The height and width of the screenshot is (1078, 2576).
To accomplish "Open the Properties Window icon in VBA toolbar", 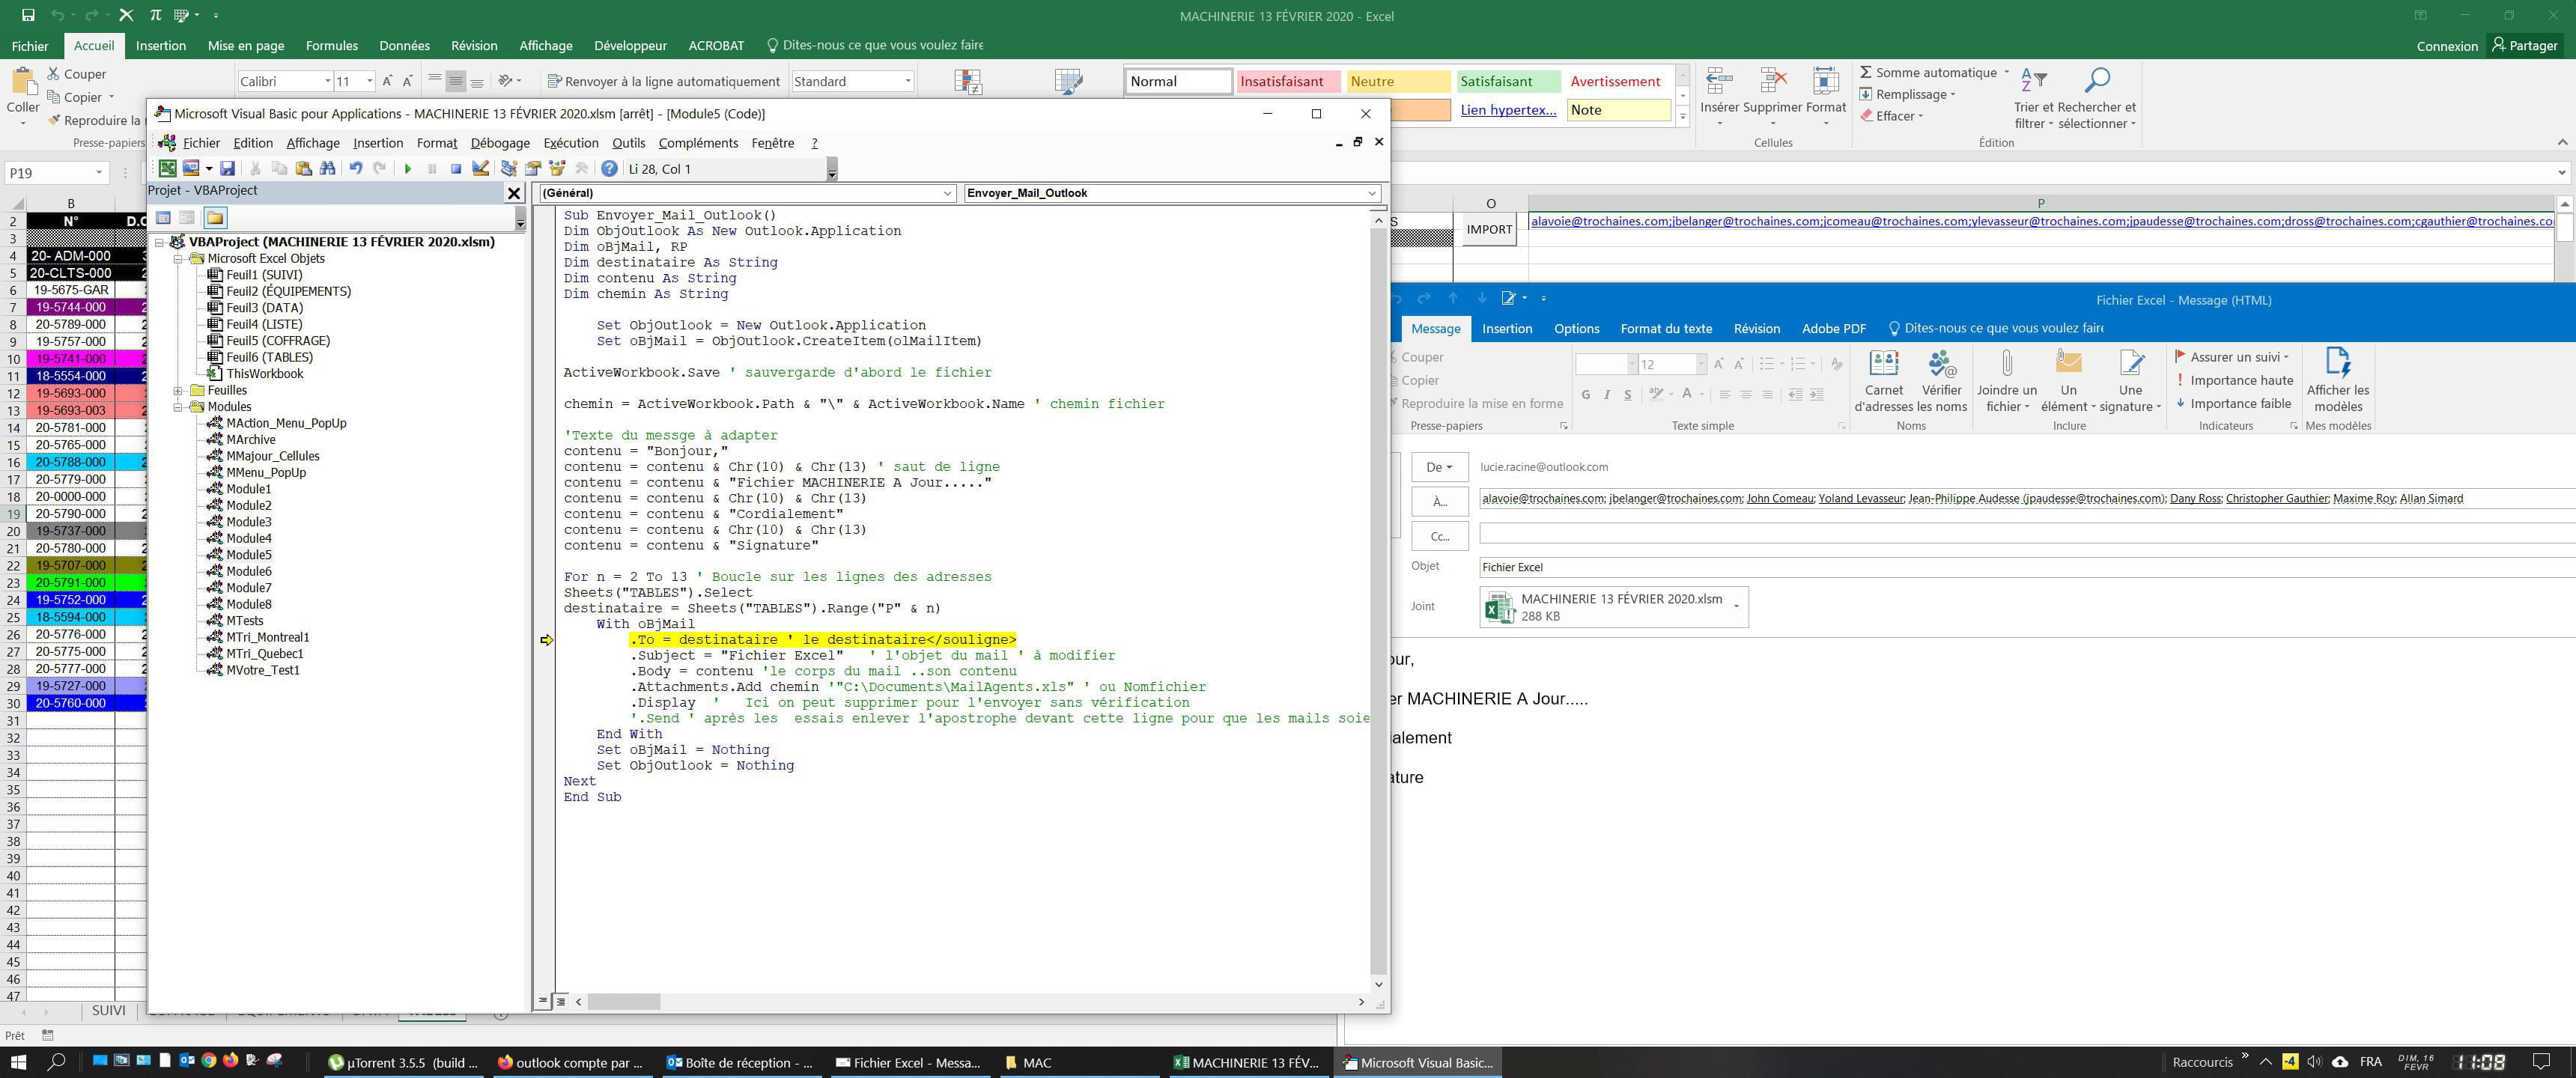I will (x=533, y=168).
